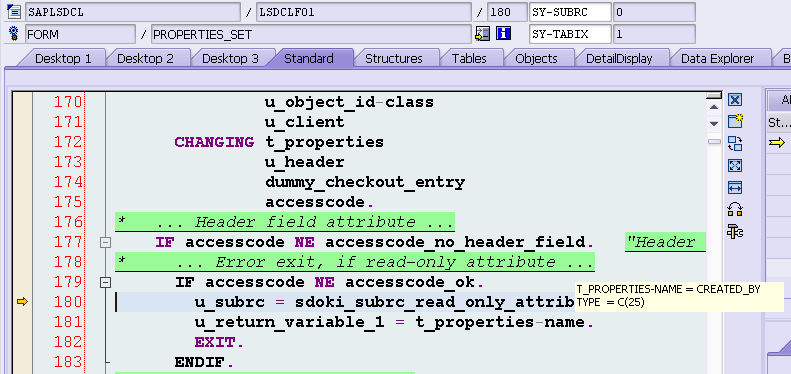Image resolution: width=791 pixels, height=374 pixels.
Task: Open the Tables tab
Action: [469, 59]
